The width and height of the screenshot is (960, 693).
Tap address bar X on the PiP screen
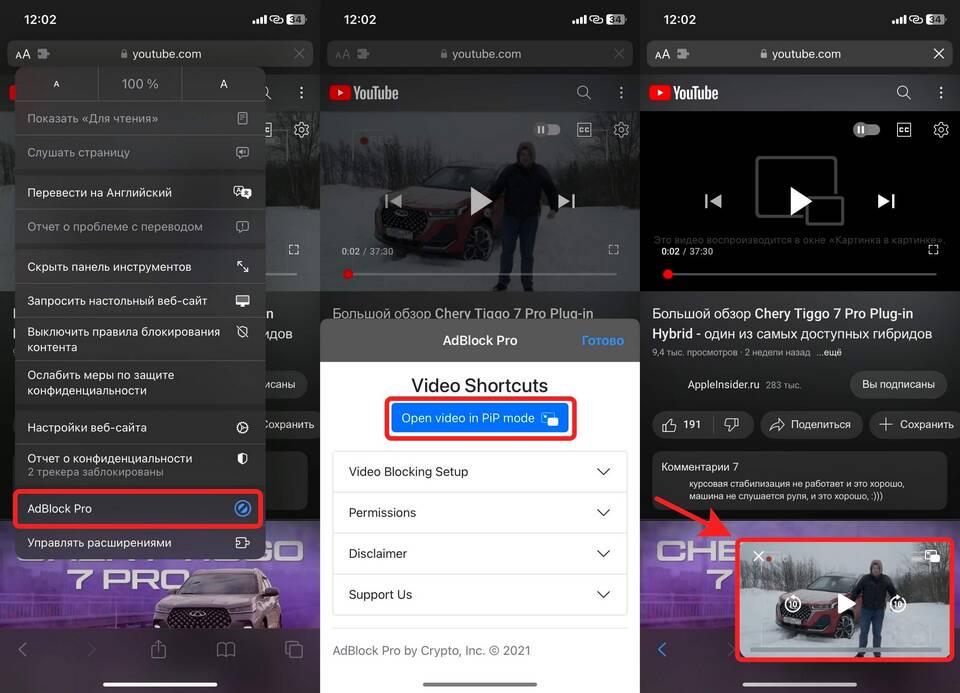tap(939, 54)
